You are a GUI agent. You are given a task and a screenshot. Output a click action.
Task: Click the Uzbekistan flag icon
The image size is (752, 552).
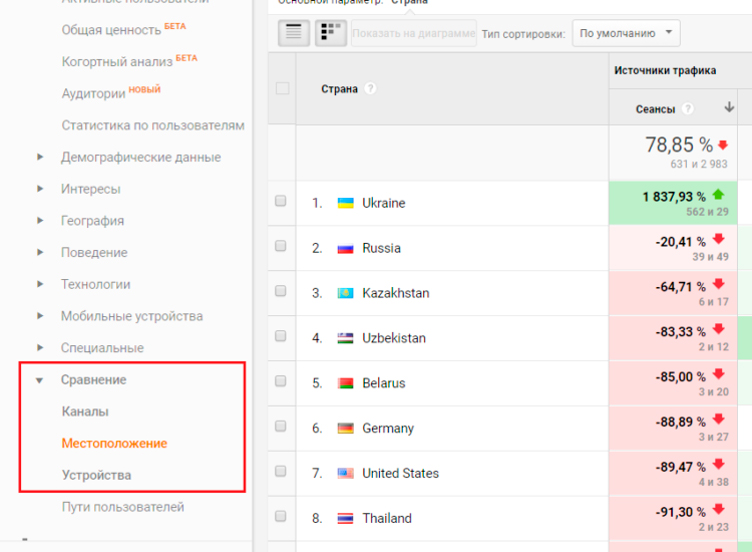click(x=345, y=338)
